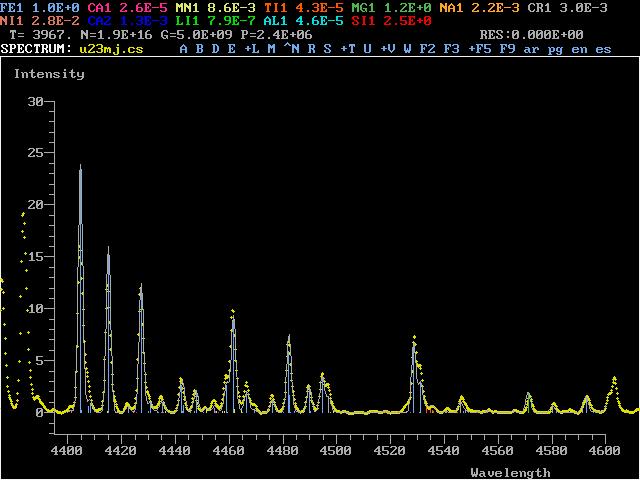Click the 'es' command
This screenshot has height=480, width=640.
604,50
